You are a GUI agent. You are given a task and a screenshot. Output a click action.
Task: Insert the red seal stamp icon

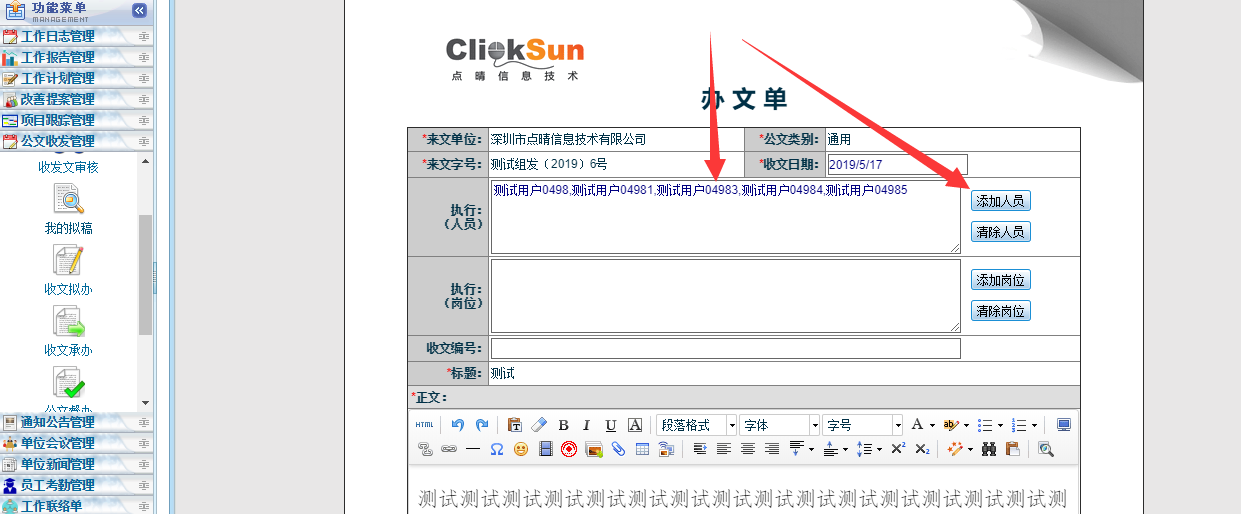point(569,449)
